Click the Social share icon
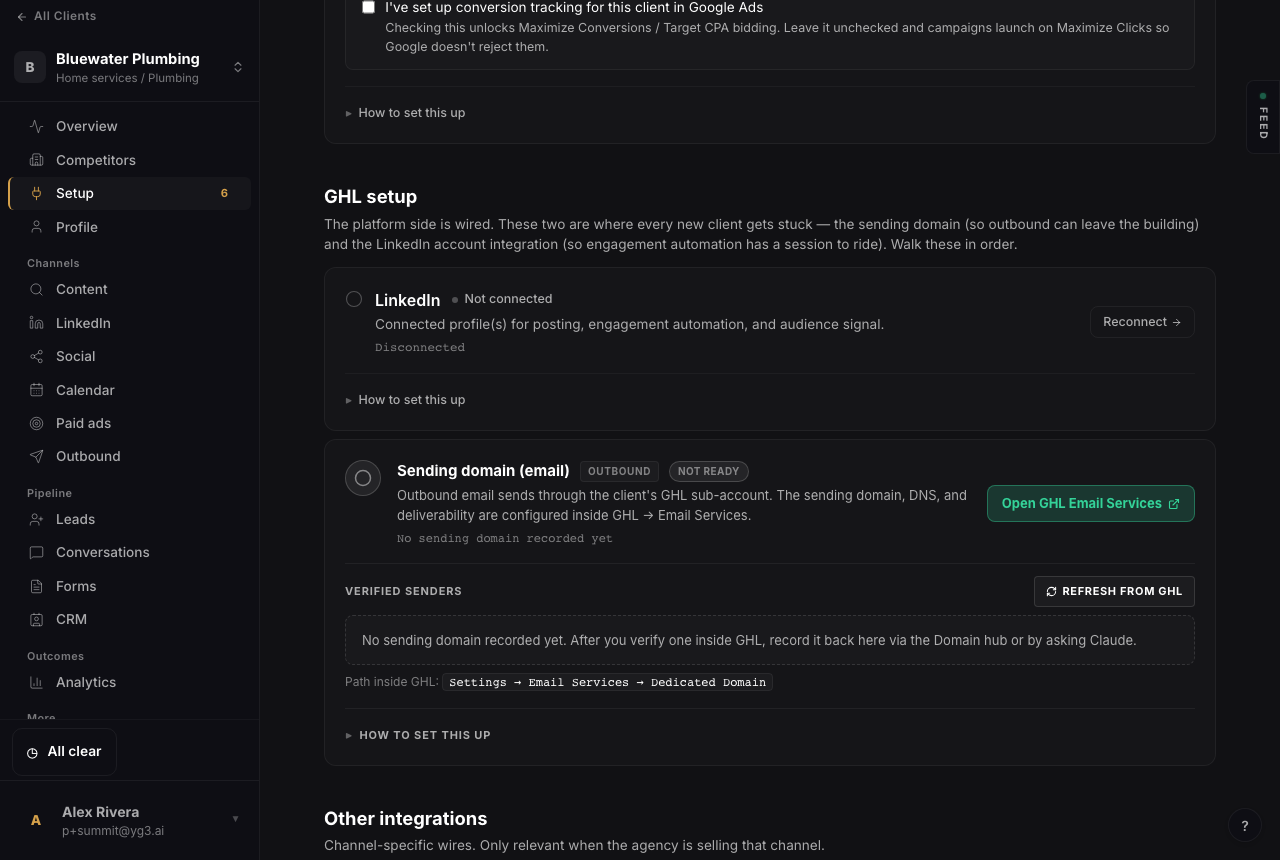The width and height of the screenshot is (1280, 860). 36,356
